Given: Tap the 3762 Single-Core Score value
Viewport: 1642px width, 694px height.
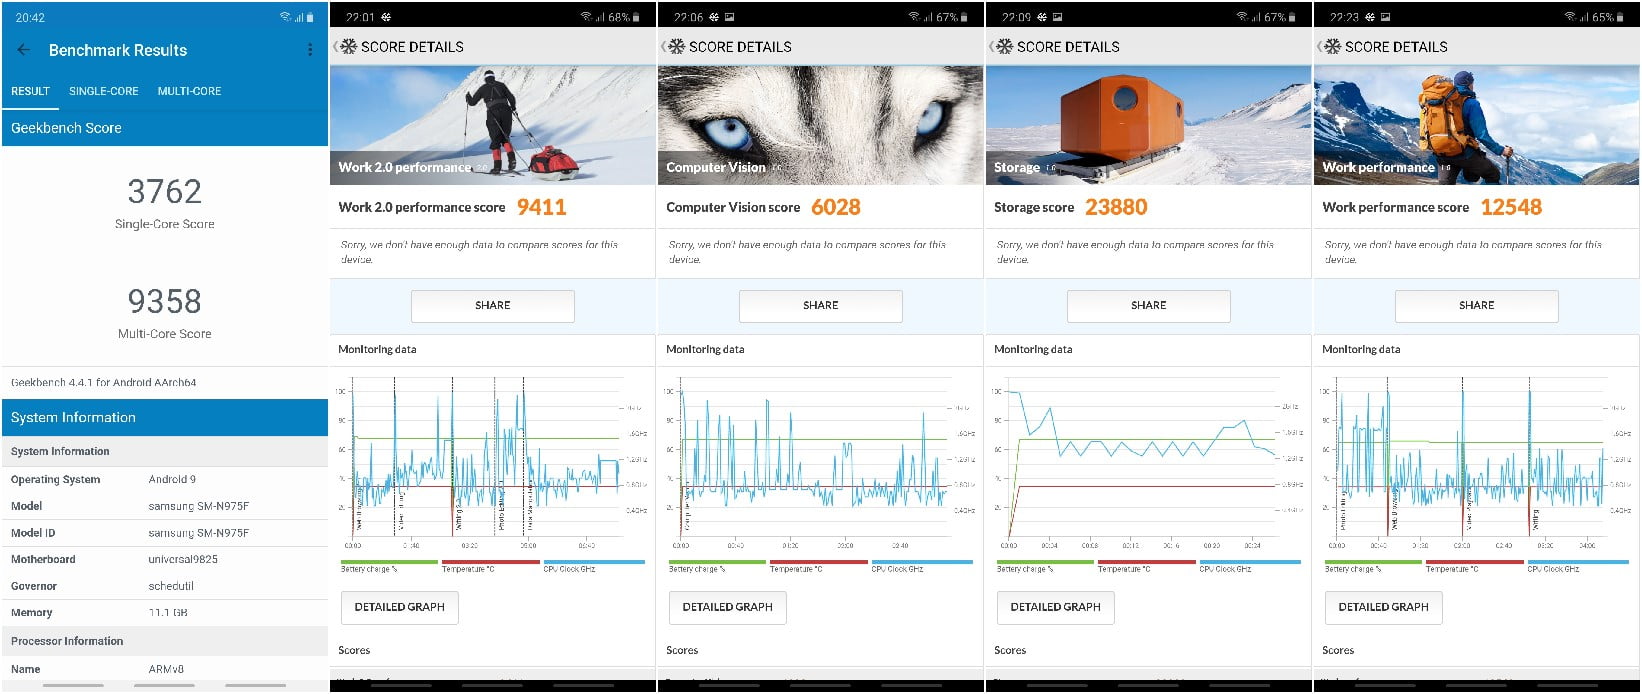Looking at the screenshot, I should pos(165,192).
